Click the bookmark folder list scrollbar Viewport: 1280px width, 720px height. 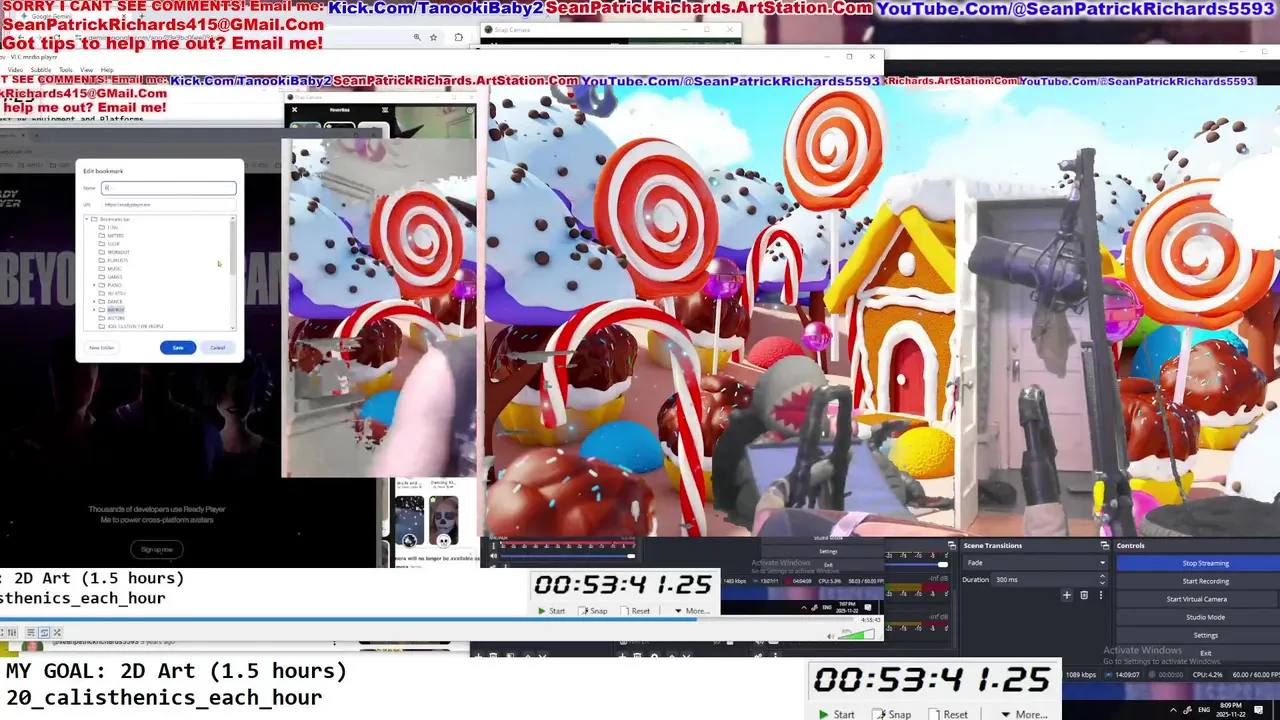[x=233, y=272]
